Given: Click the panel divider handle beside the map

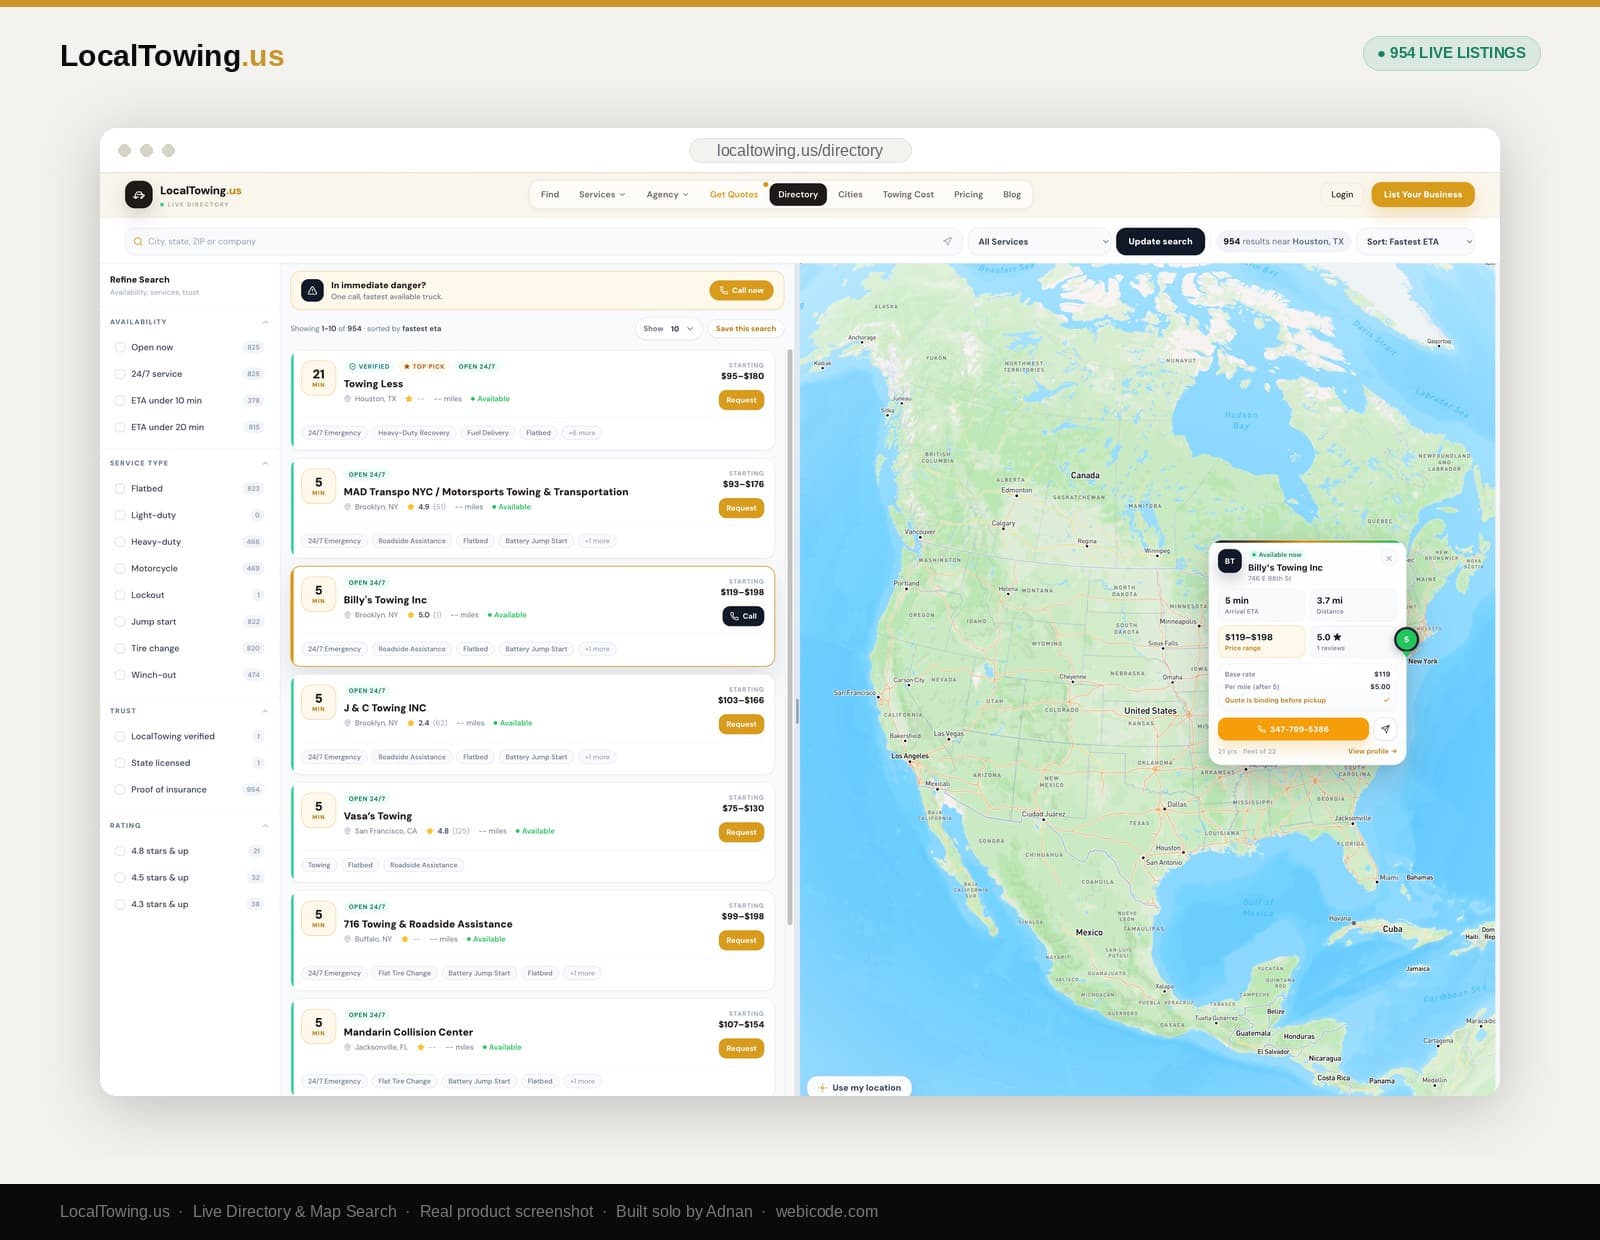Looking at the screenshot, I should coord(797,711).
